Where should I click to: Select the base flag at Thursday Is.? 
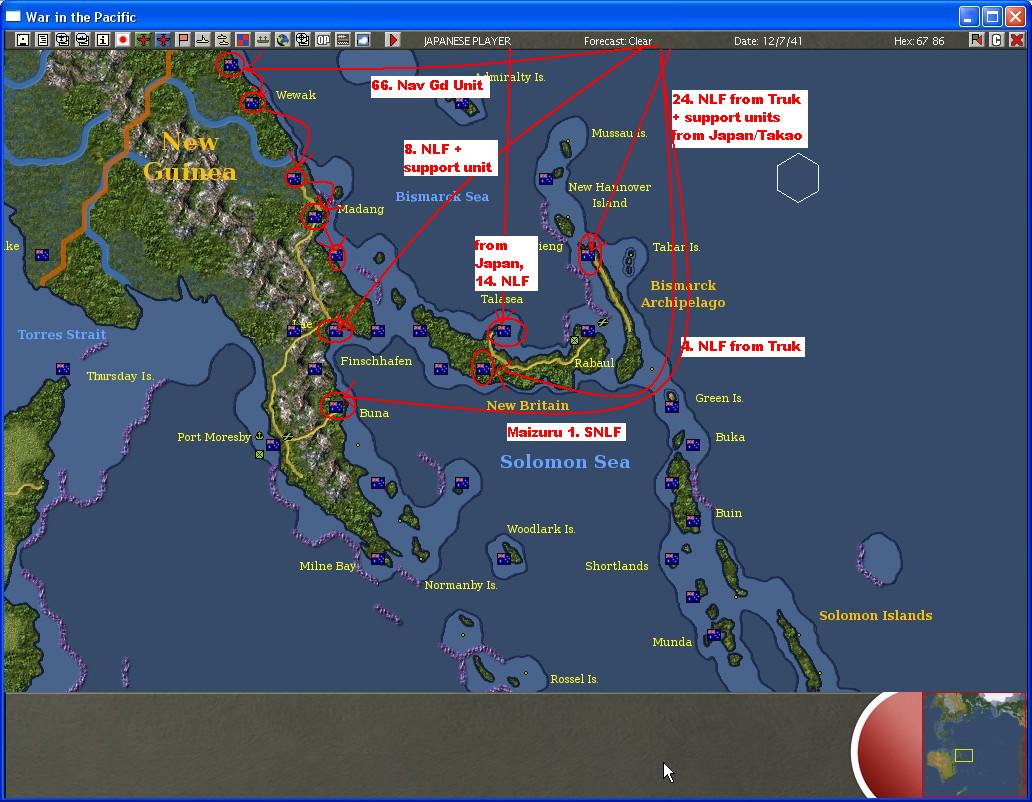coord(63,368)
